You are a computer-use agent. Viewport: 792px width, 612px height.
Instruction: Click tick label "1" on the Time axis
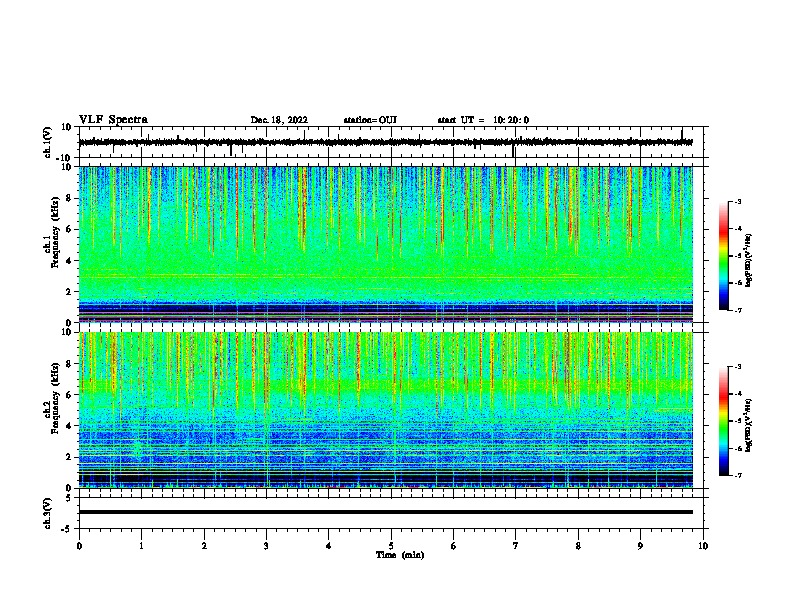[141, 546]
